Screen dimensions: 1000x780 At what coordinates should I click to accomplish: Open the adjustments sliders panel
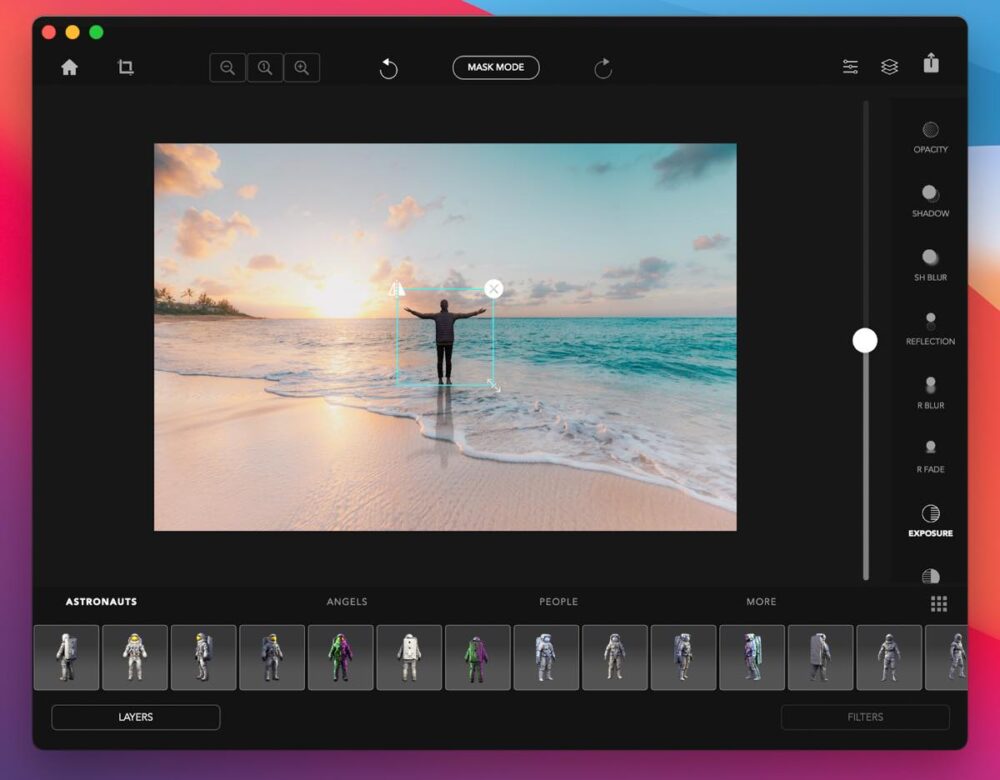[850, 64]
